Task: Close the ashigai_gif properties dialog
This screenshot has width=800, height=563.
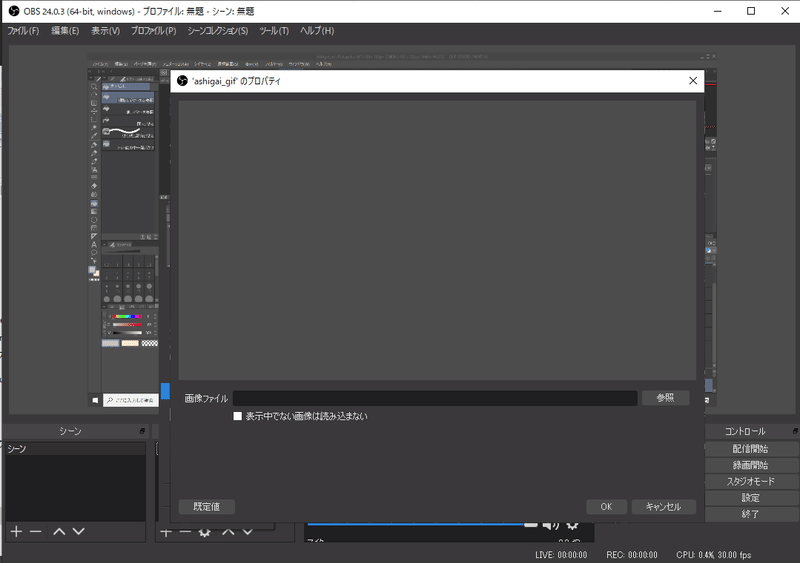Action: point(693,81)
